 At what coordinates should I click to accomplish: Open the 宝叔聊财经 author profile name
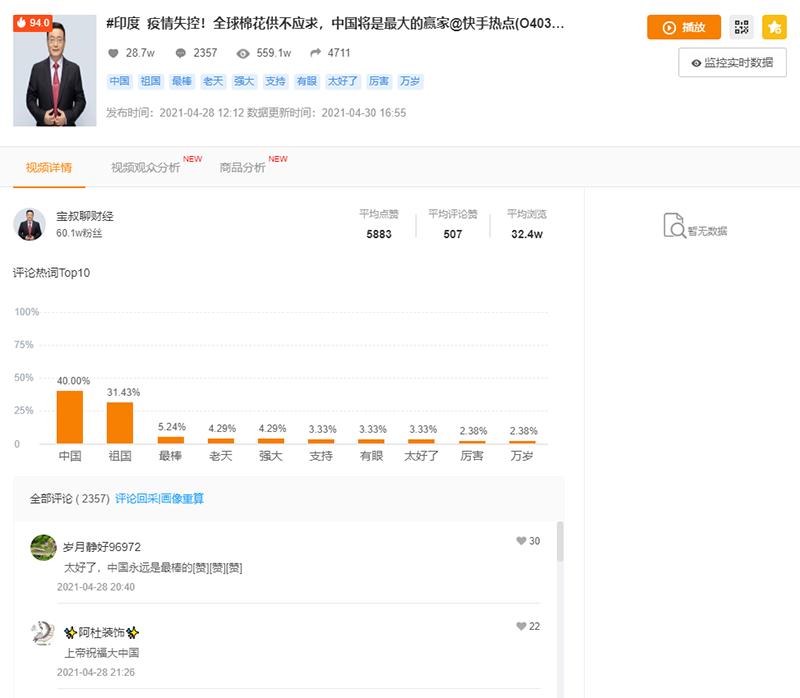click(x=85, y=215)
